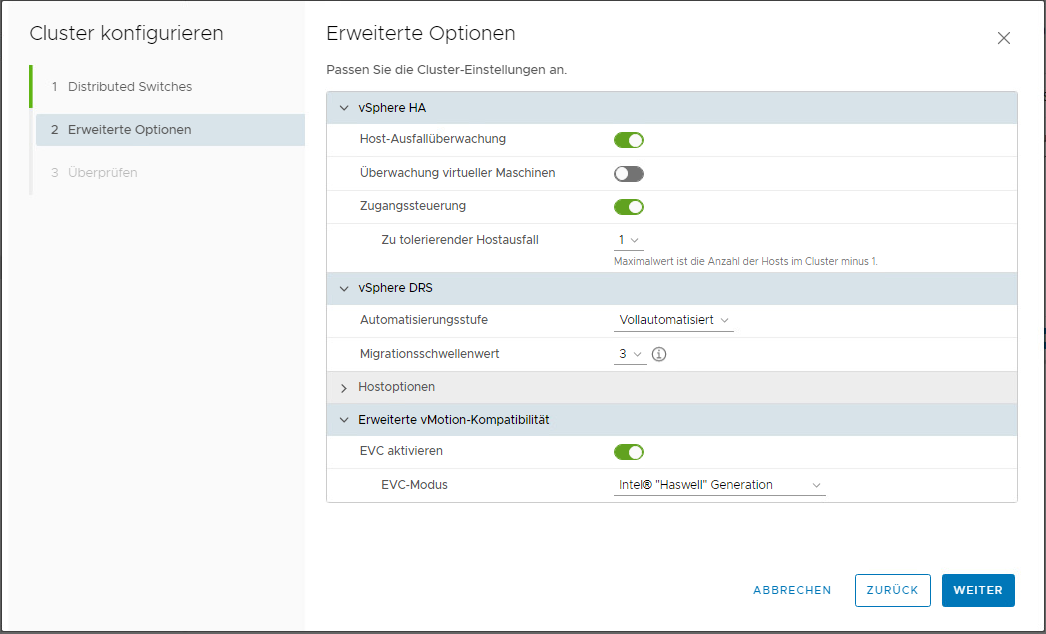Expand the Hostoptionen section
1046x634 pixels.
pyautogui.click(x=344, y=388)
